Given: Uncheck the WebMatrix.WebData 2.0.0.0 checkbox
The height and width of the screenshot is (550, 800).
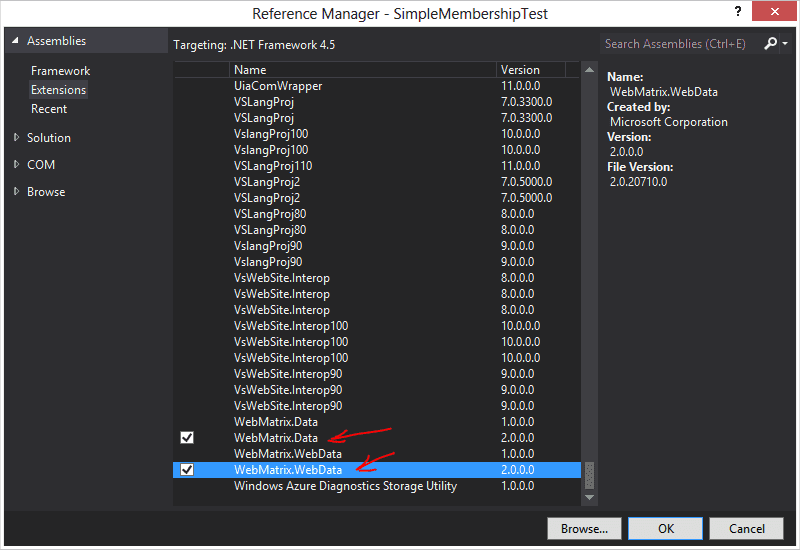Looking at the screenshot, I should tap(187, 470).
